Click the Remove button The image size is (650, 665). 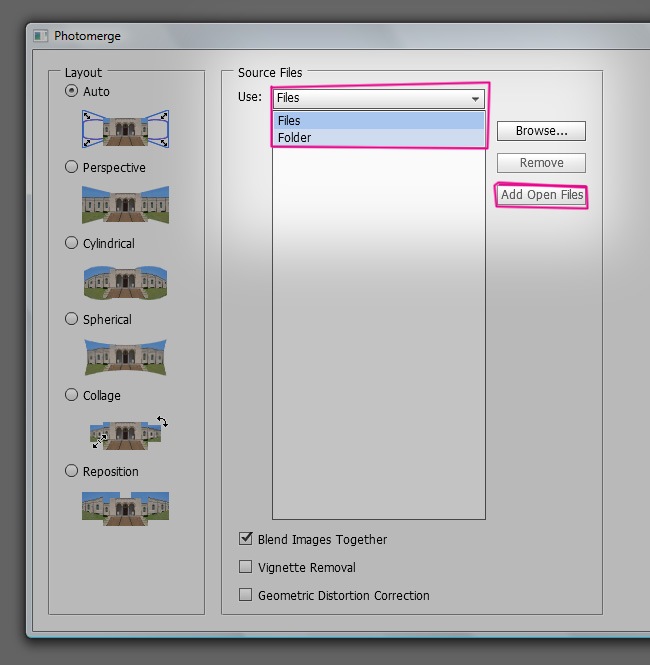coord(541,163)
